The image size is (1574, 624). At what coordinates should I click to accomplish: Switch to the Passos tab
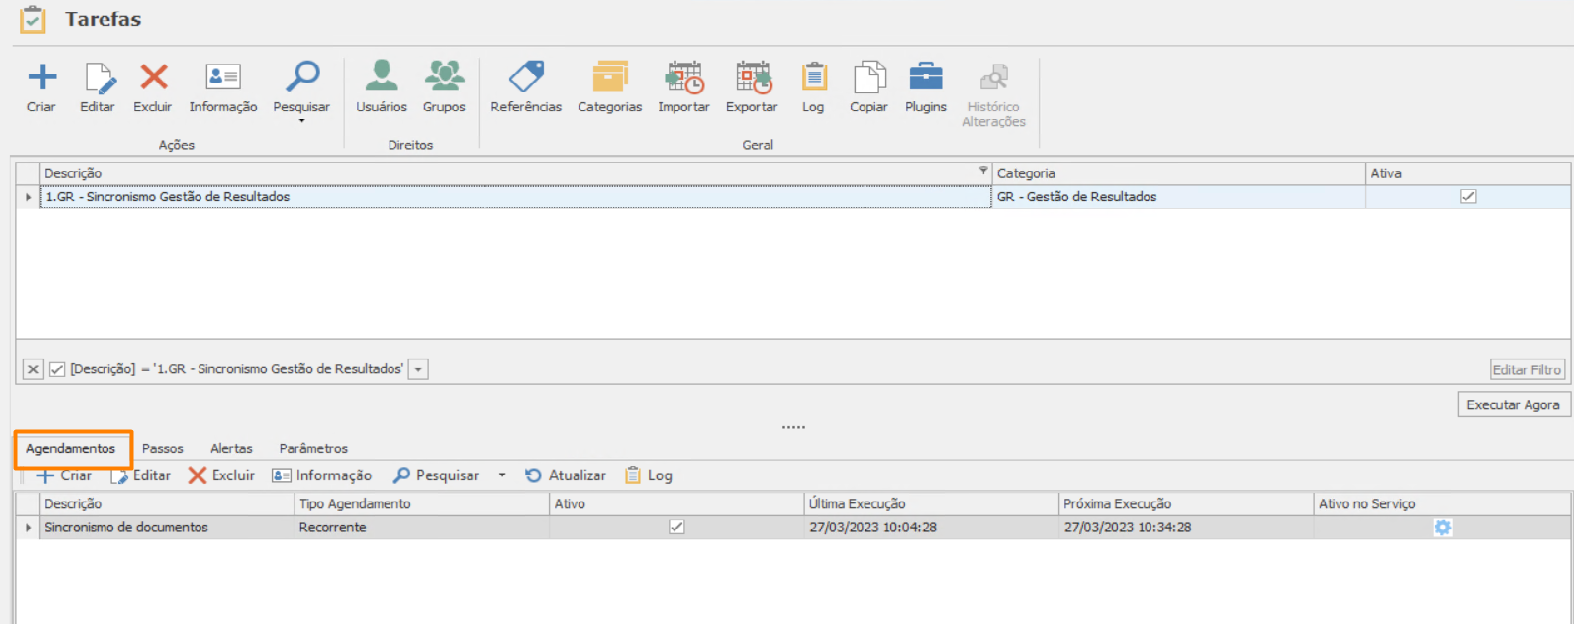tap(163, 449)
